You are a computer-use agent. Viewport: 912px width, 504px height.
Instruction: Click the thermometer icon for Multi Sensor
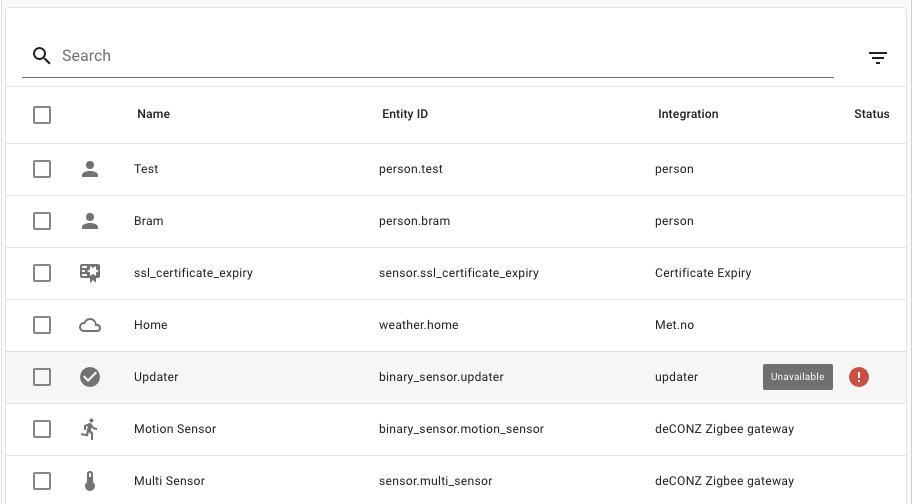pyautogui.click(x=90, y=481)
